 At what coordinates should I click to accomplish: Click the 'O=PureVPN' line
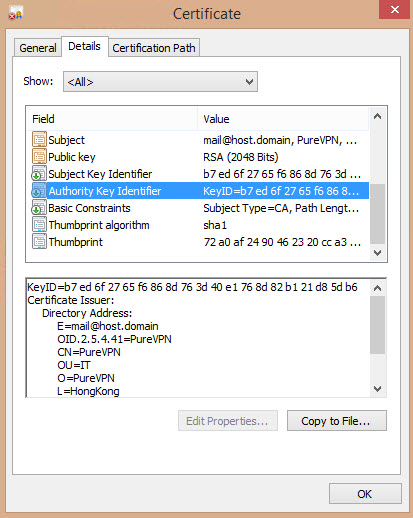[86, 378]
